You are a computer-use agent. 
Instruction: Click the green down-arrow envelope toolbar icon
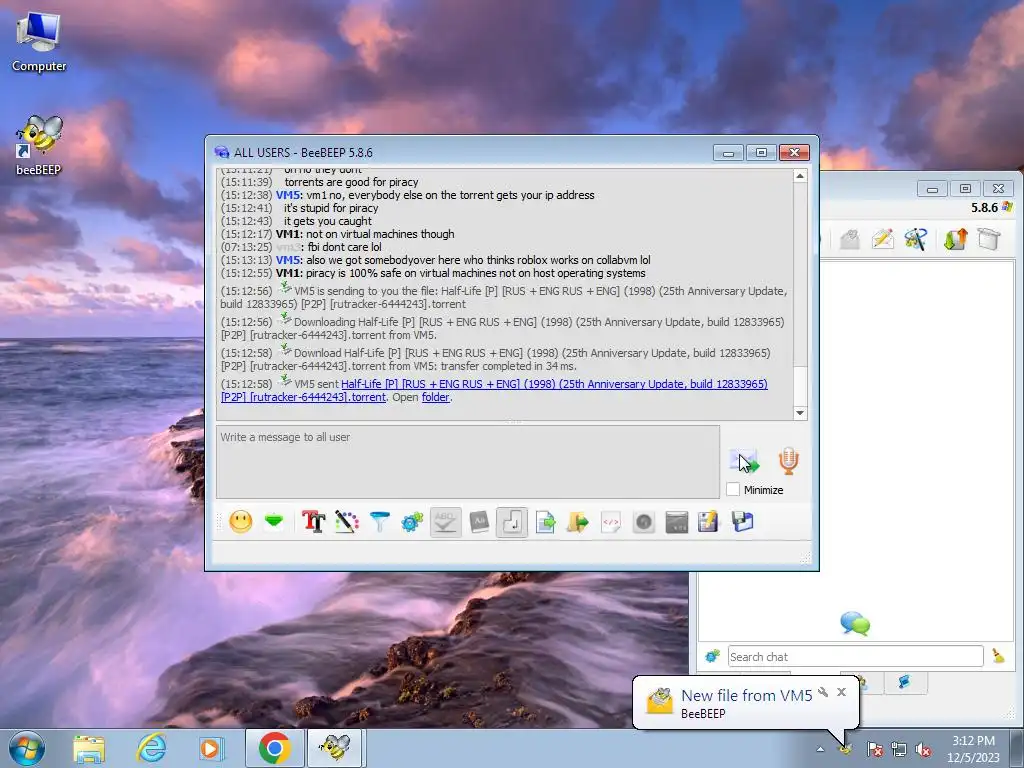[274, 522]
